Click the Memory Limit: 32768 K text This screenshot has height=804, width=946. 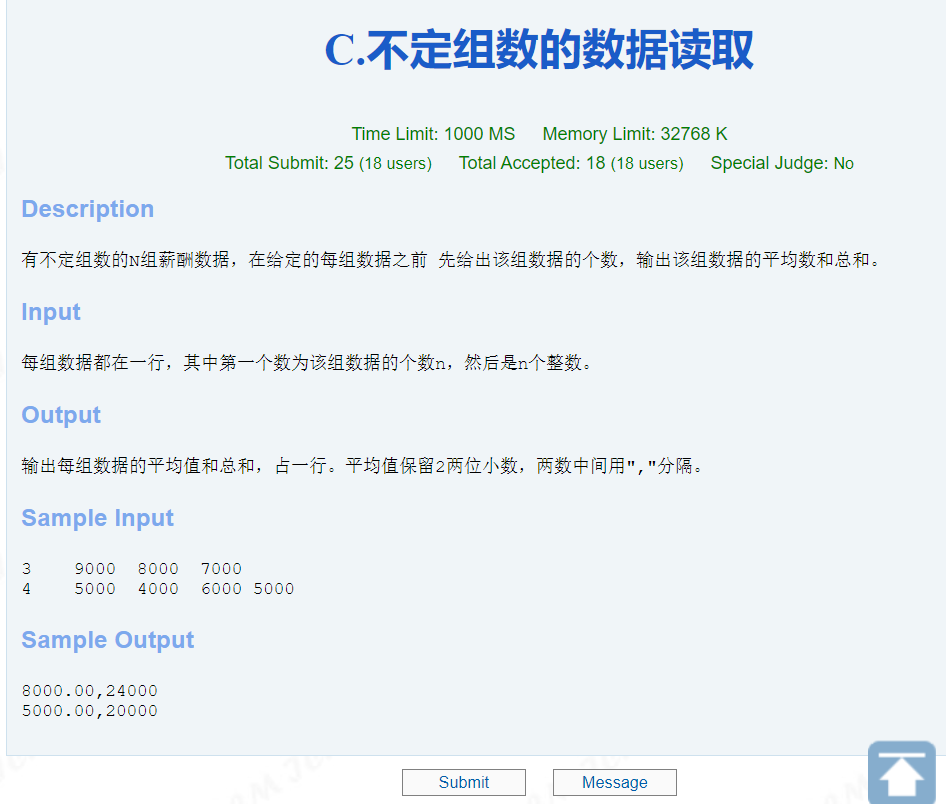pyautogui.click(x=635, y=134)
